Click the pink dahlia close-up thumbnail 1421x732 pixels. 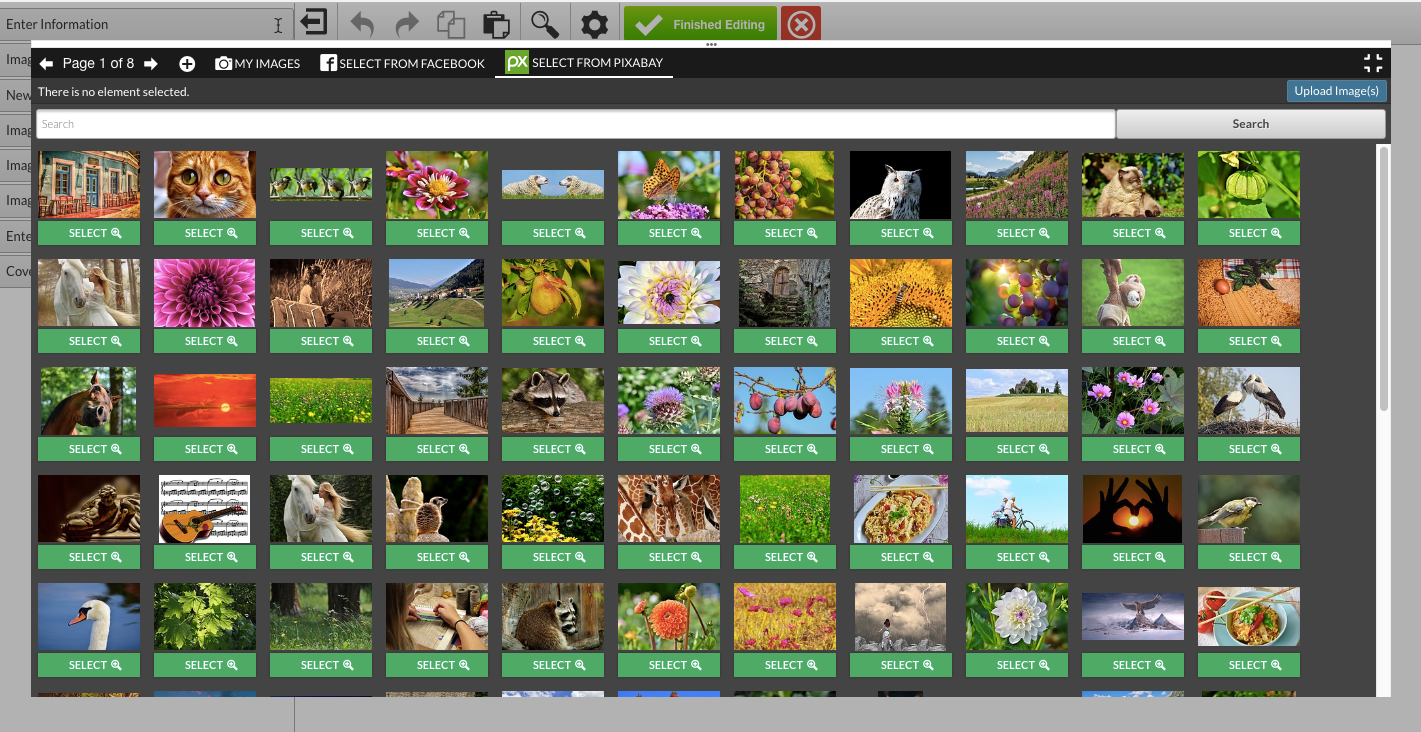tap(205, 293)
